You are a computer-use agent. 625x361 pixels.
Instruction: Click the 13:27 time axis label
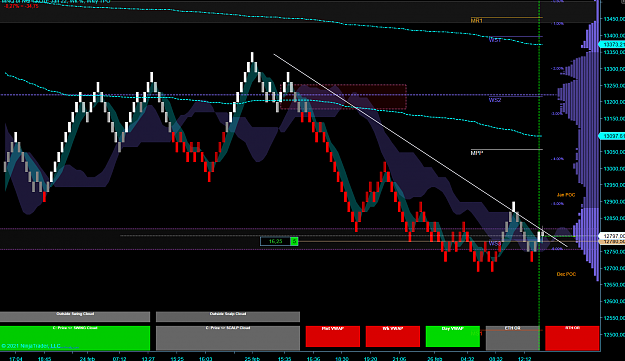(x=148, y=358)
